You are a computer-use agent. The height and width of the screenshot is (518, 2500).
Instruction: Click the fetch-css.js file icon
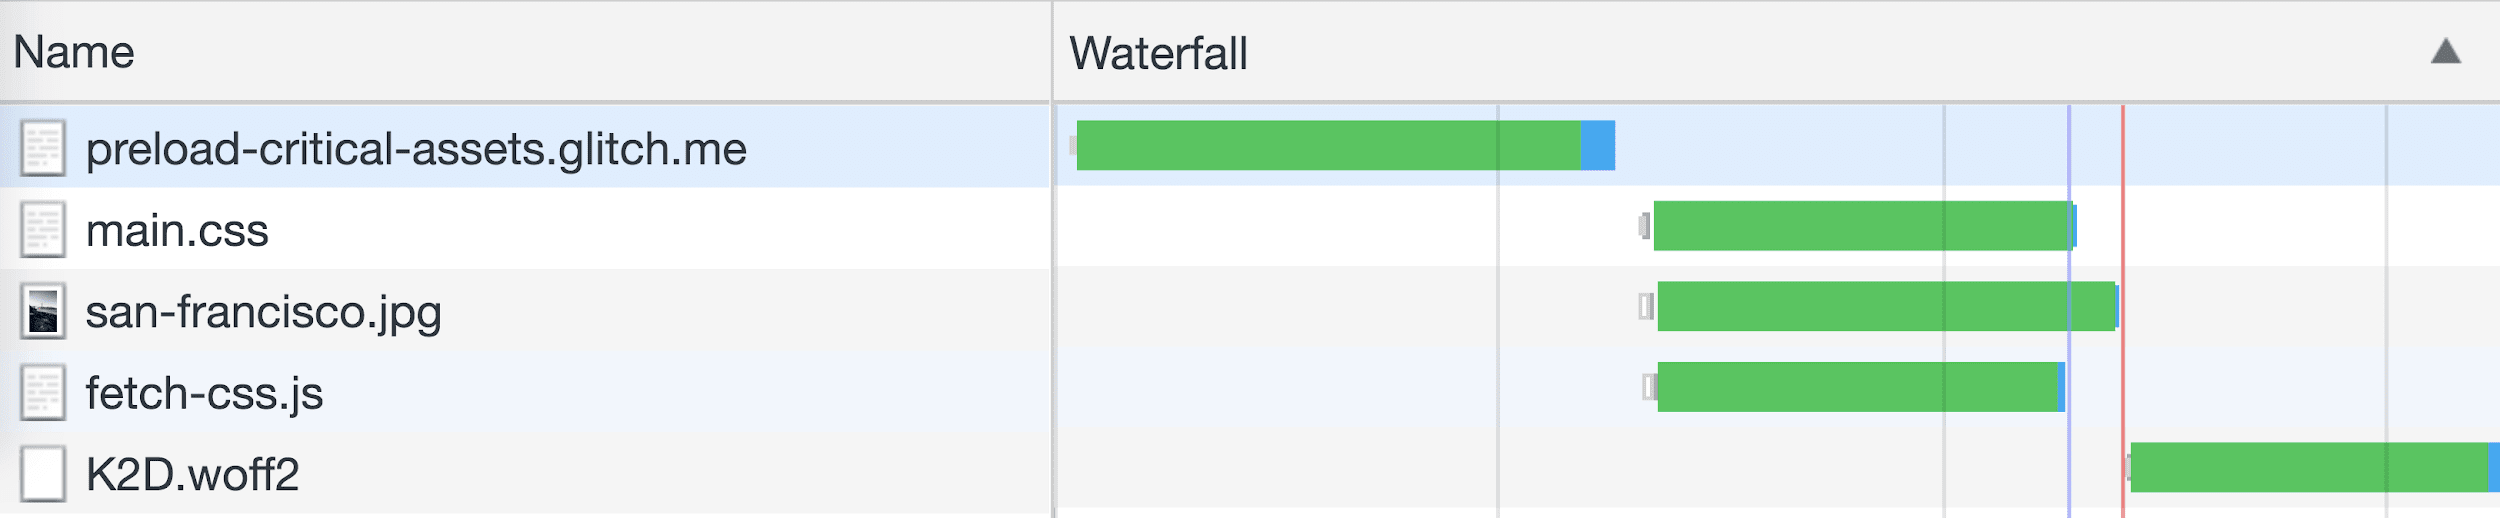pyautogui.click(x=43, y=393)
